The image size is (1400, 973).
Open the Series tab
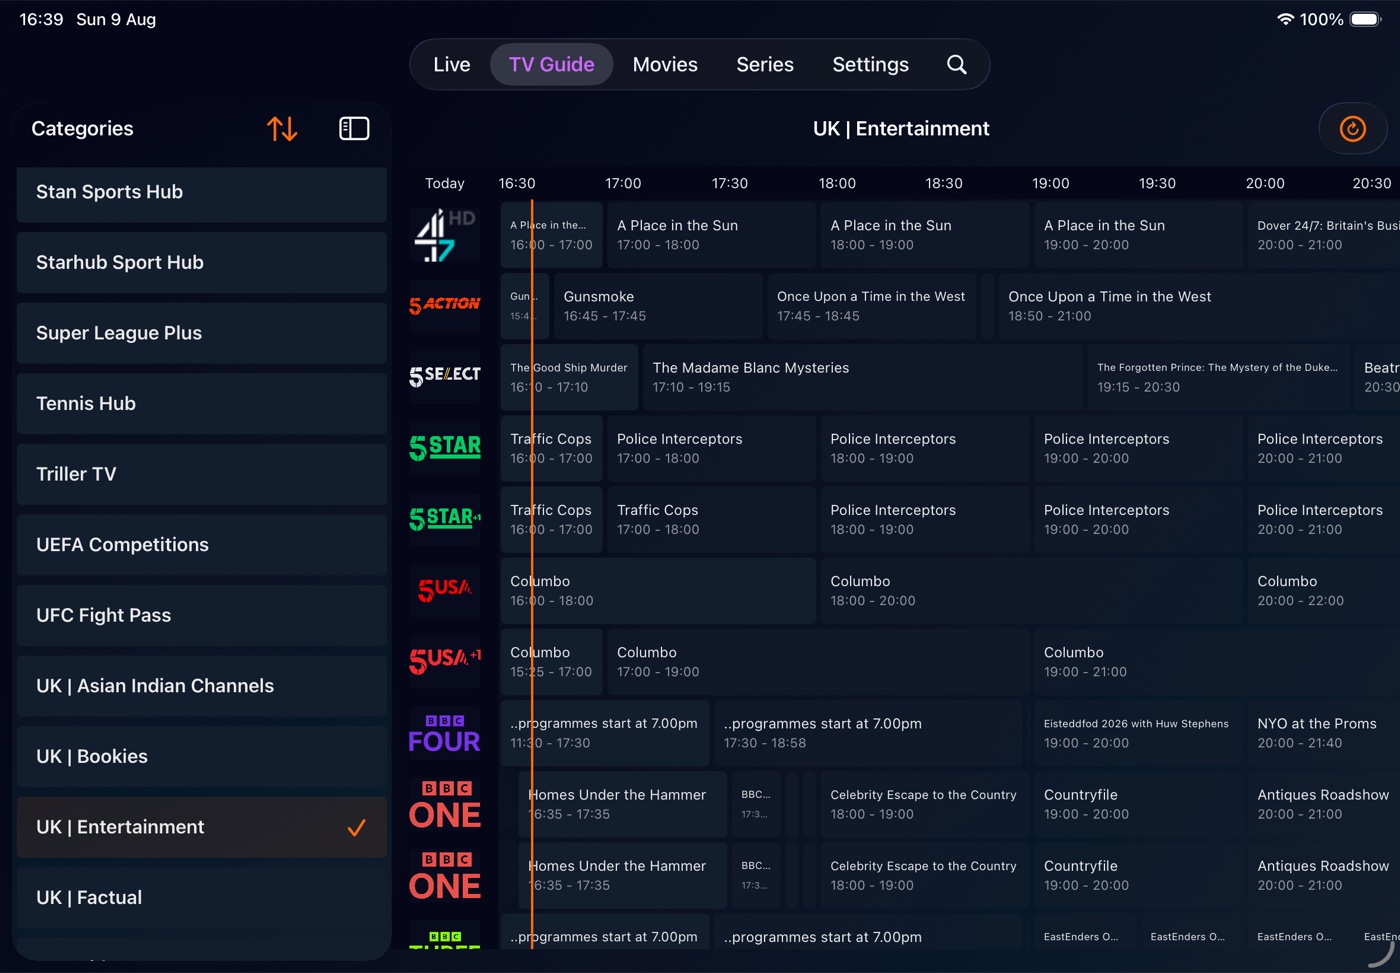[x=765, y=64]
